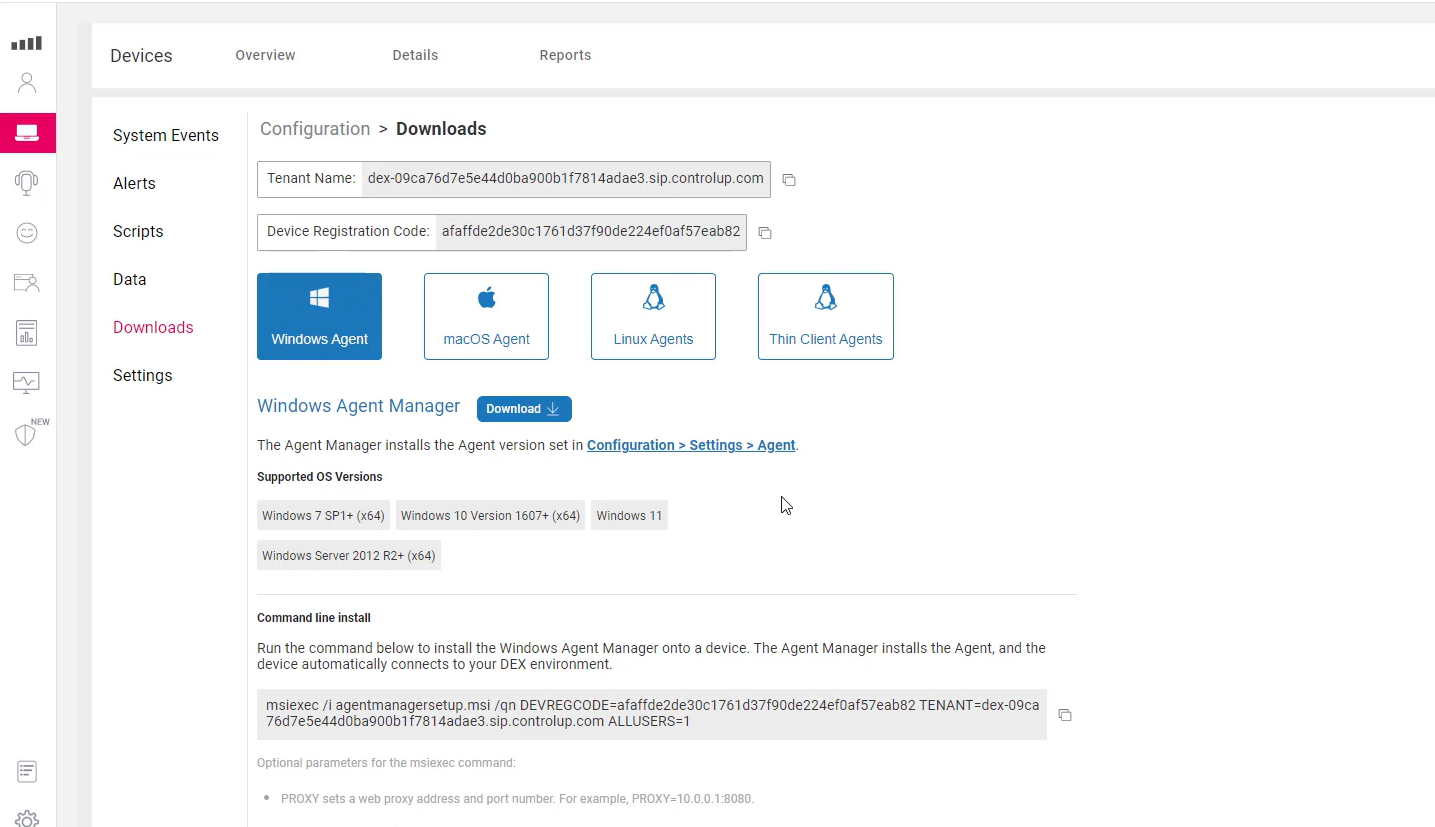This screenshot has width=1435, height=827.
Task: Follow the Configuration > Settings > Agent link
Action: point(691,445)
